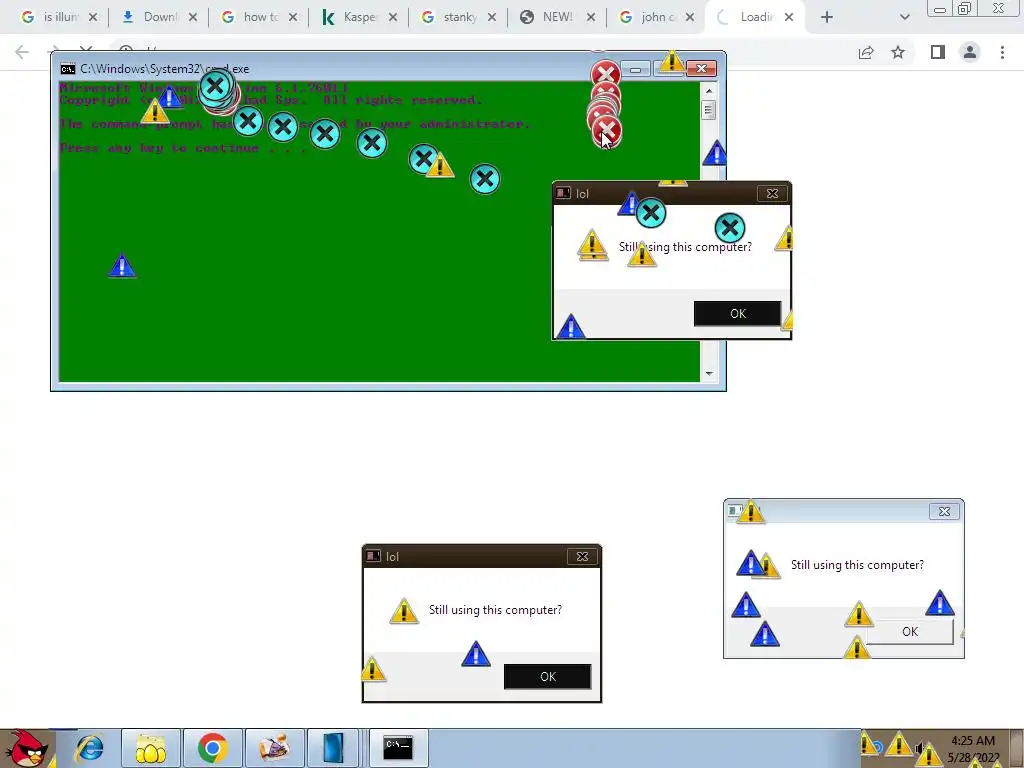Open the blue book taskbar icon

coord(333,748)
